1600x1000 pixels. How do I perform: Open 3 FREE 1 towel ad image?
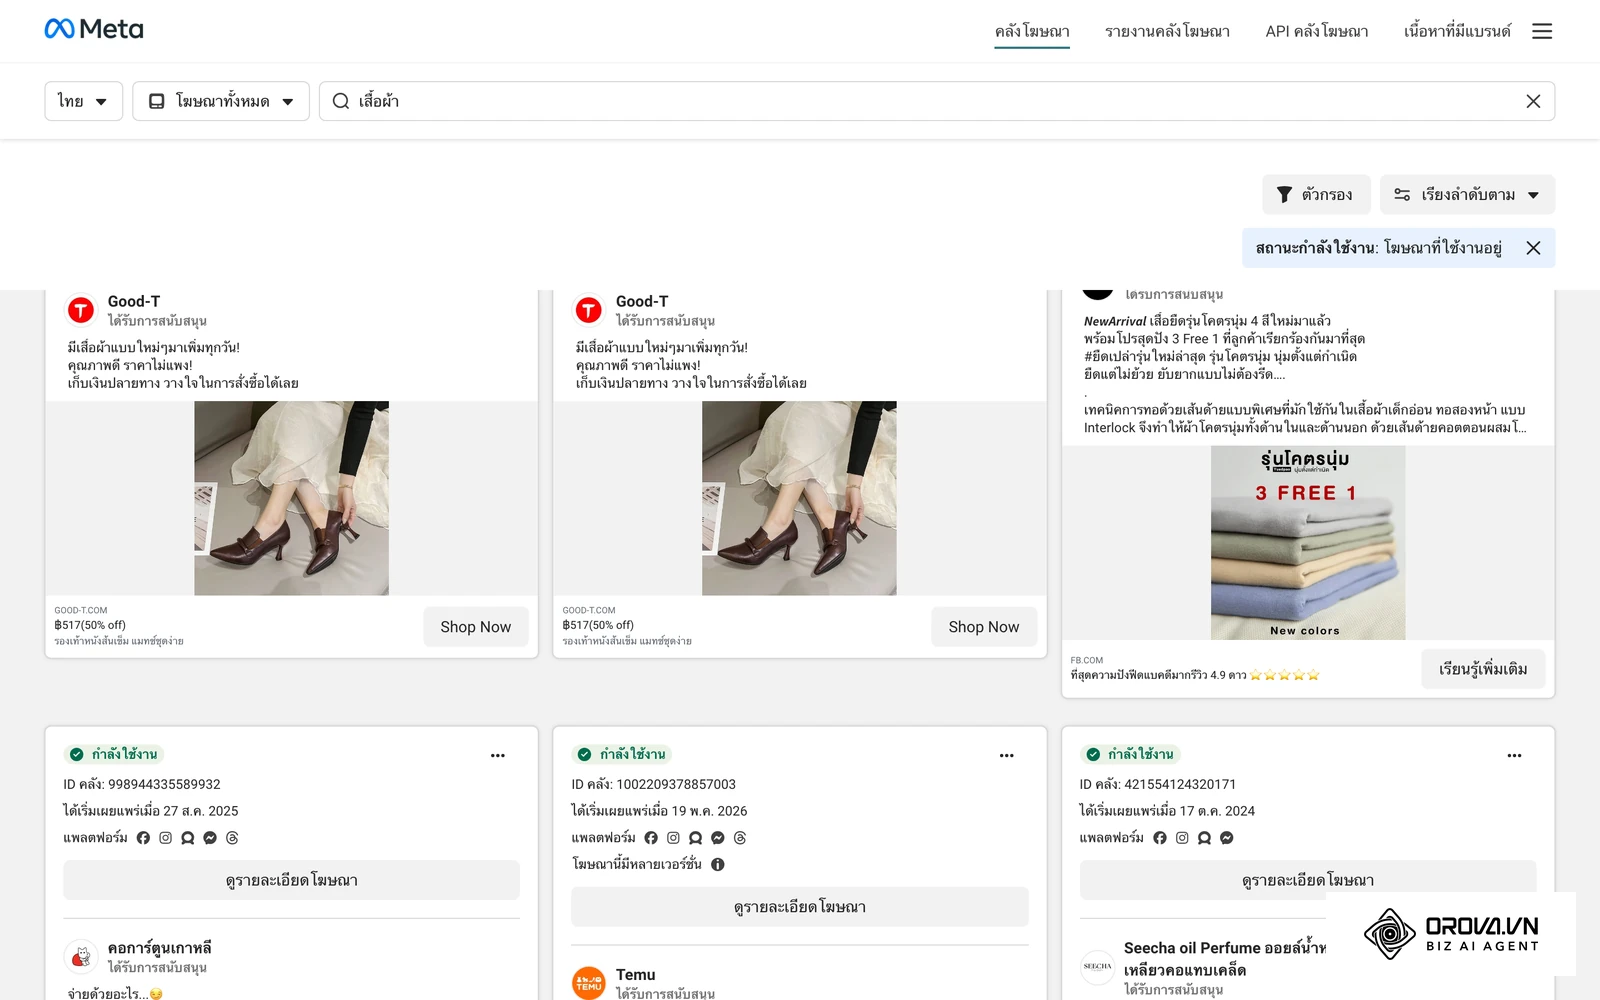coord(1308,542)
